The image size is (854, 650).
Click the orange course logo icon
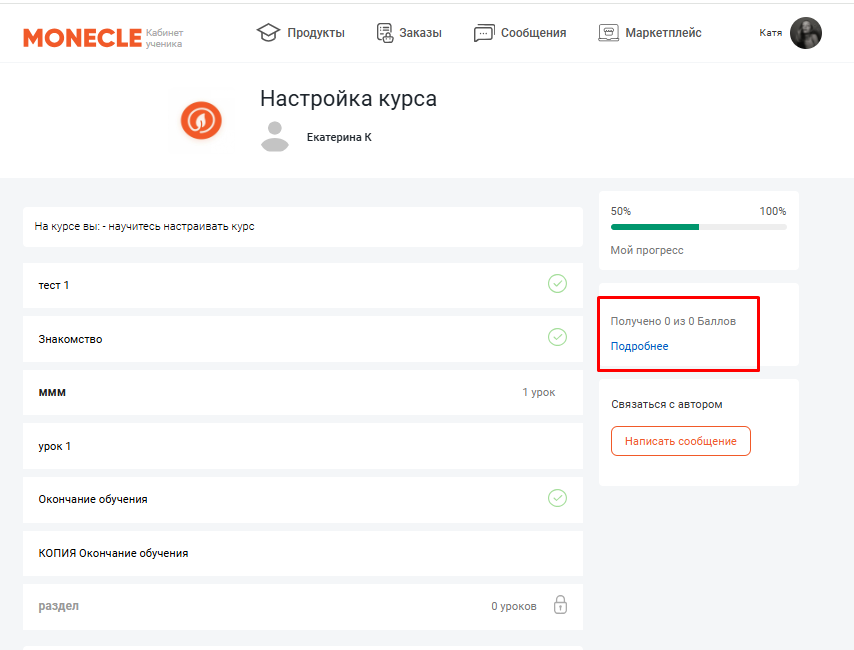201,121
